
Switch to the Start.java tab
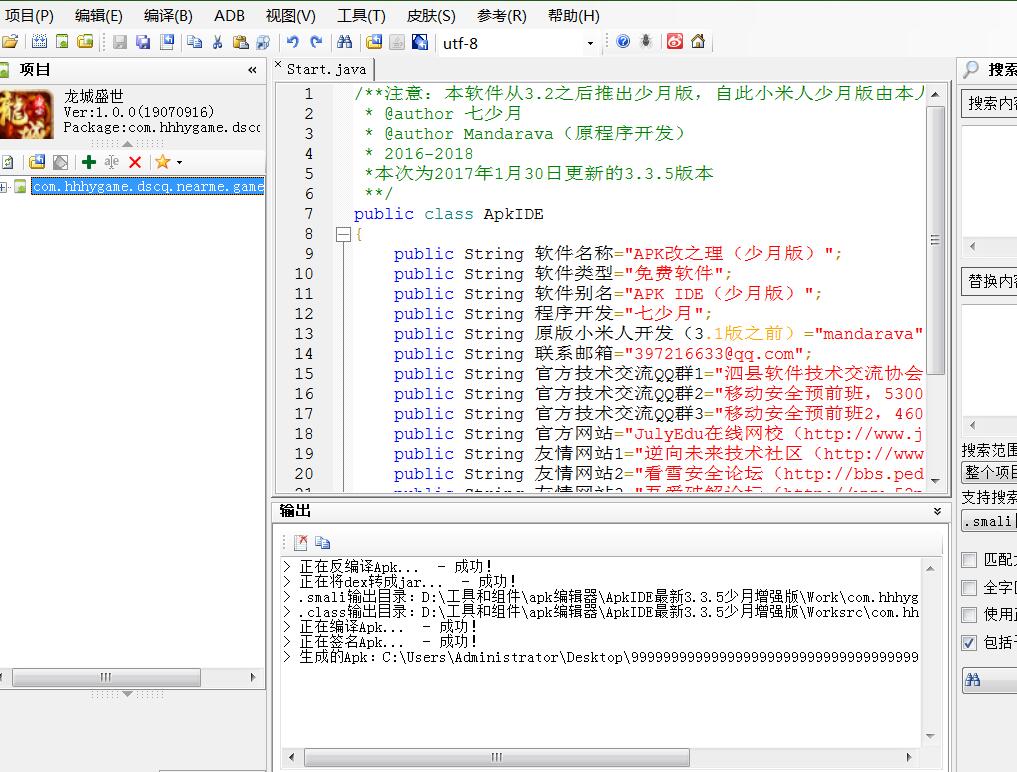pyautogui.click(x=326, y=69)
